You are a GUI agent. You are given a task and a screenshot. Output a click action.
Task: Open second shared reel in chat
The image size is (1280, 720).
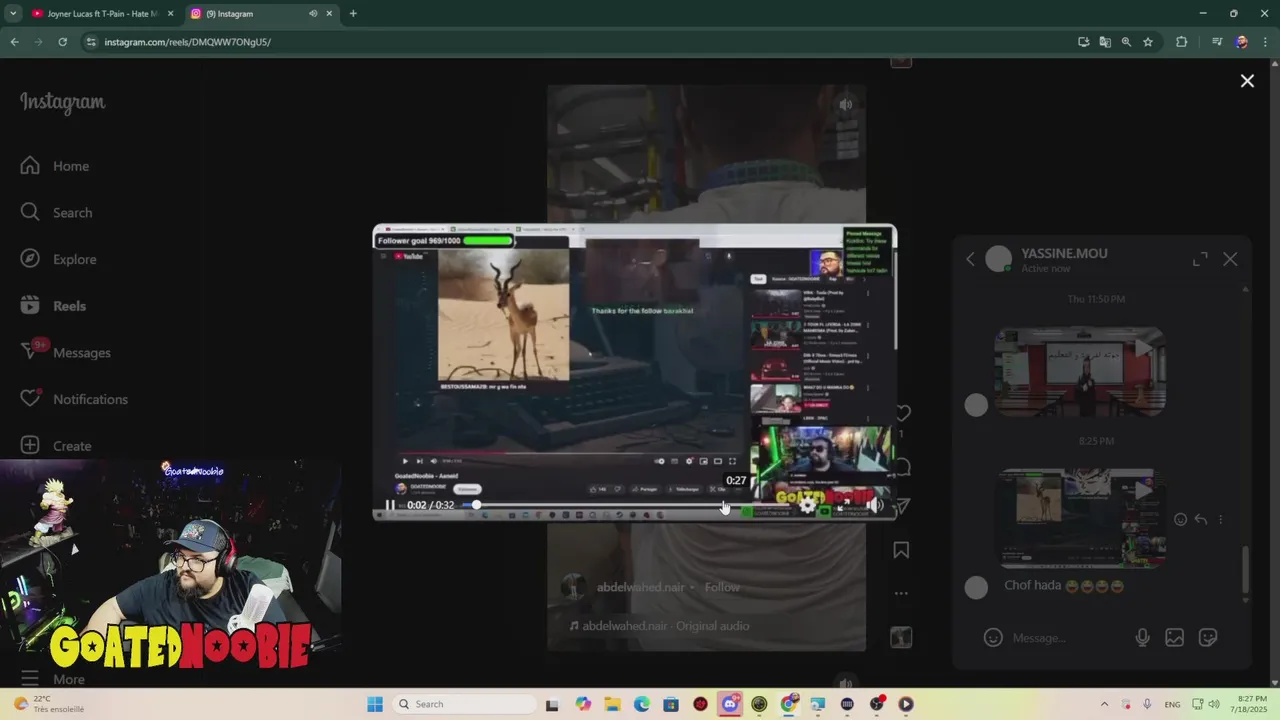click(1082, 518)
